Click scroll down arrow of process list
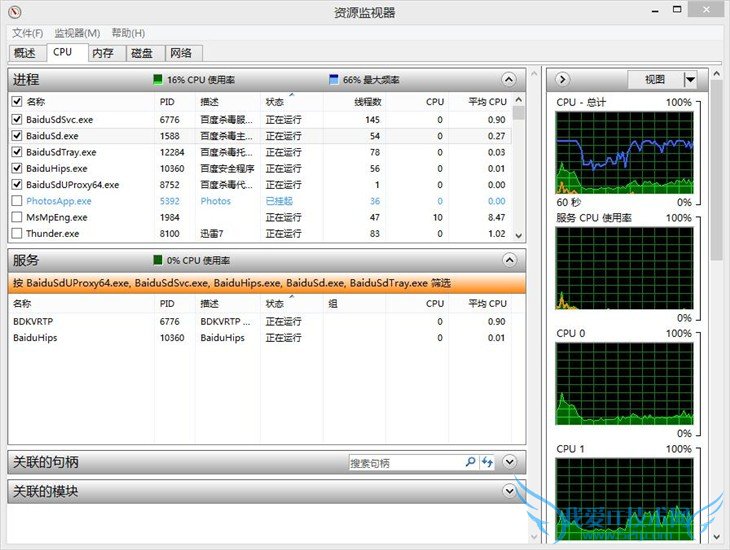The image size is (730, 550). pos(519,236)
